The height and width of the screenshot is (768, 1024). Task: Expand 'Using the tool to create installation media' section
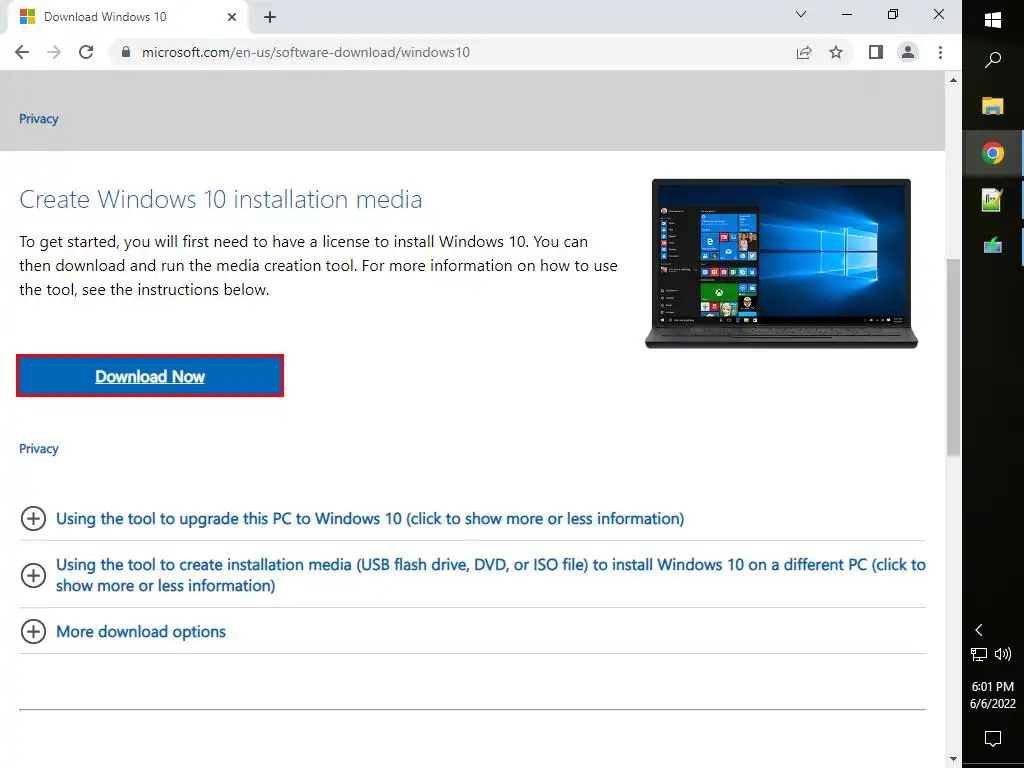pos(473,575)
